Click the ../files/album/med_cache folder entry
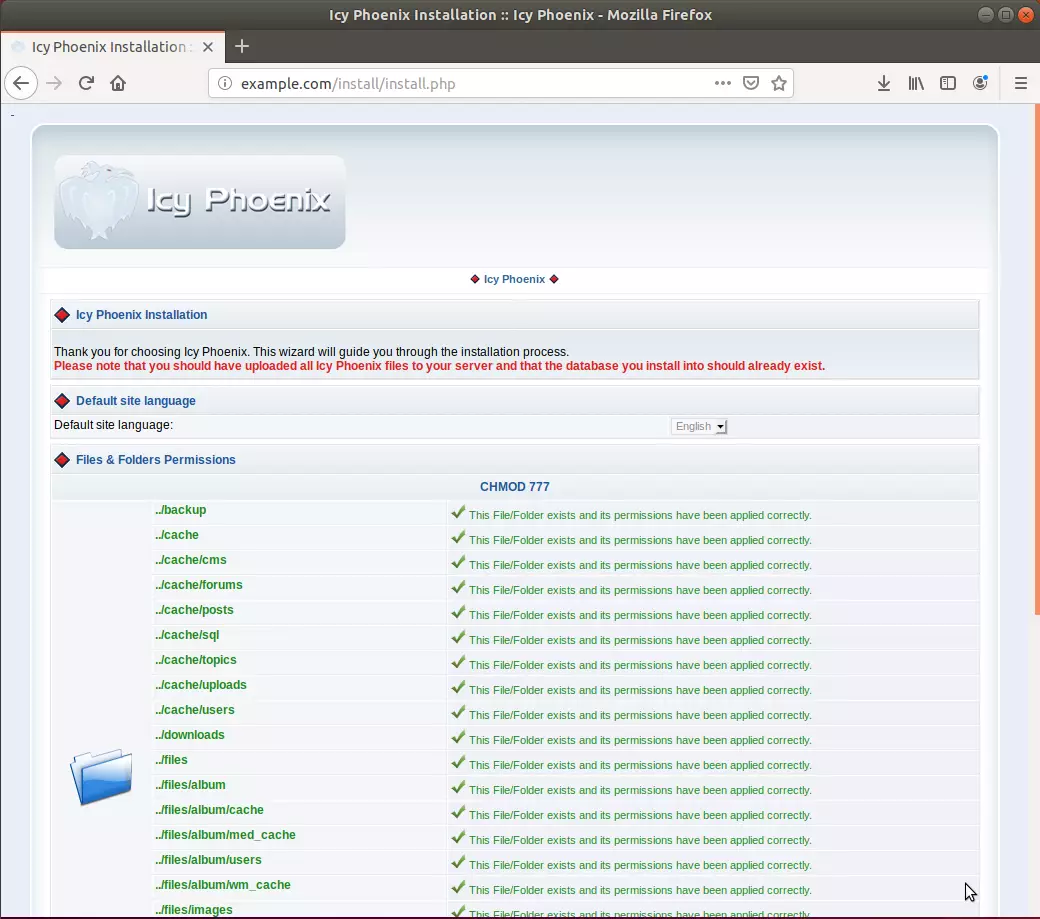Screen dimensions: 1040x919 pos(225,835)
